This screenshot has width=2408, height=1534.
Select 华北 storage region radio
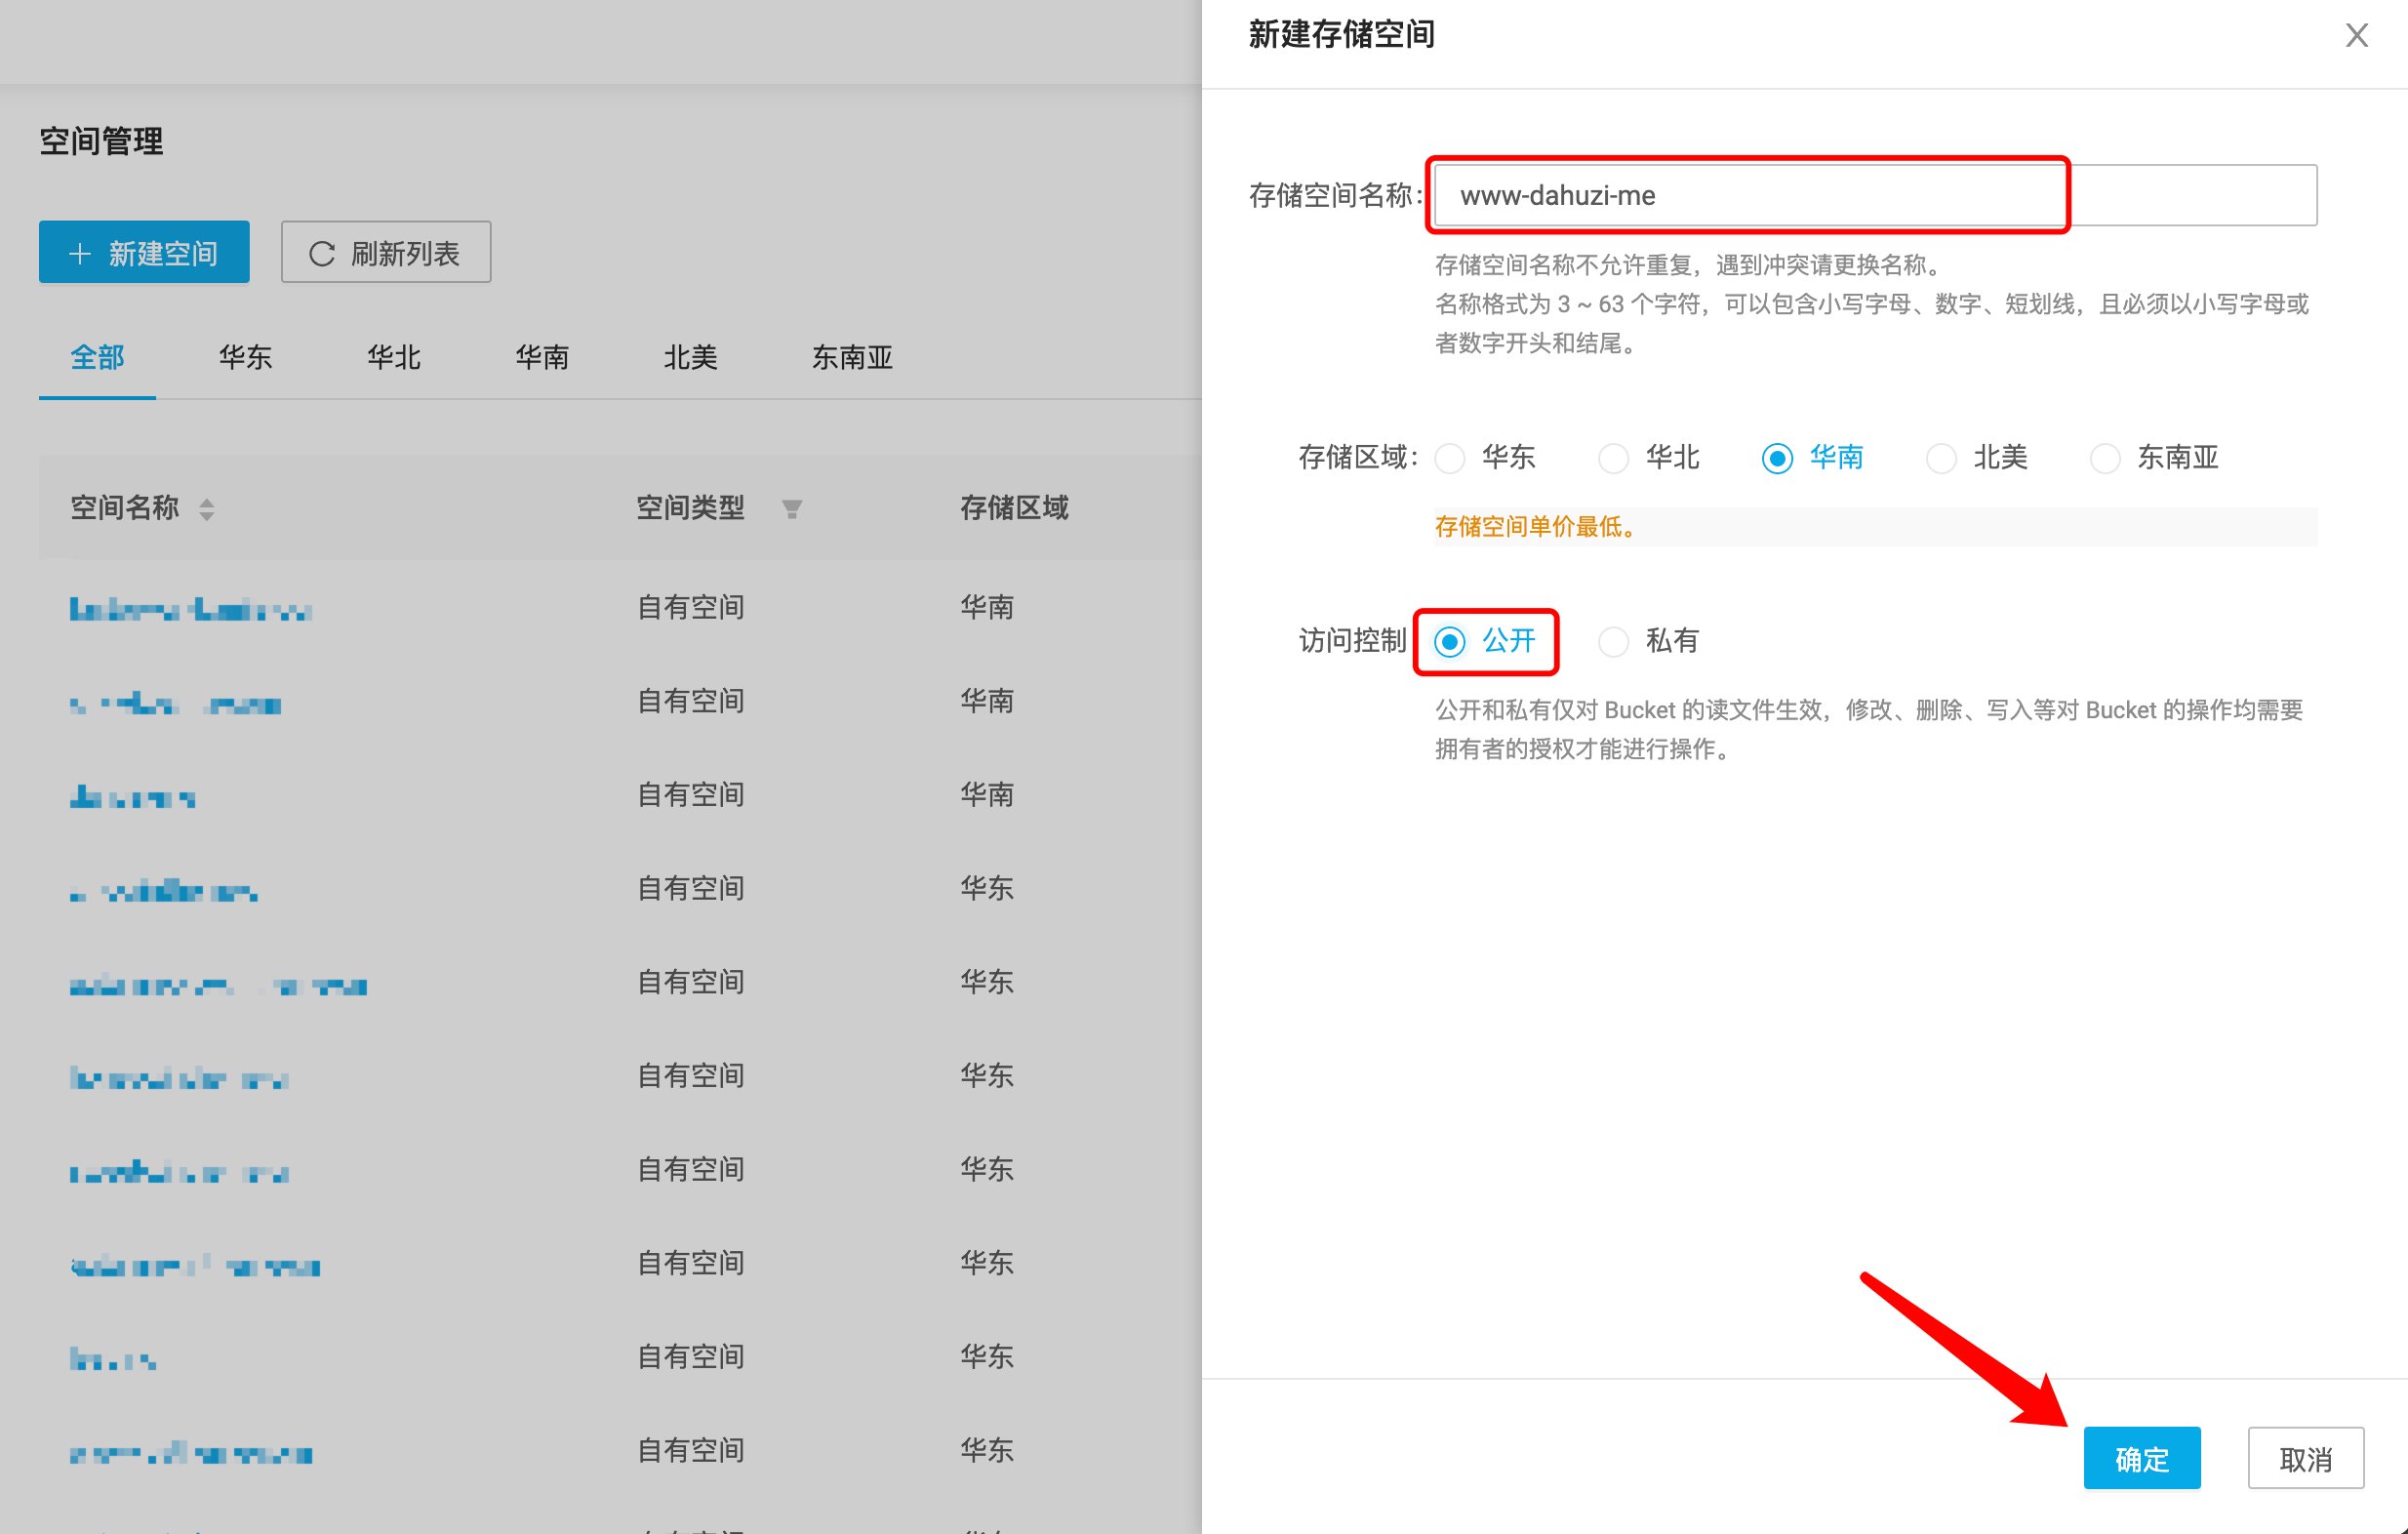point(1613,458)
